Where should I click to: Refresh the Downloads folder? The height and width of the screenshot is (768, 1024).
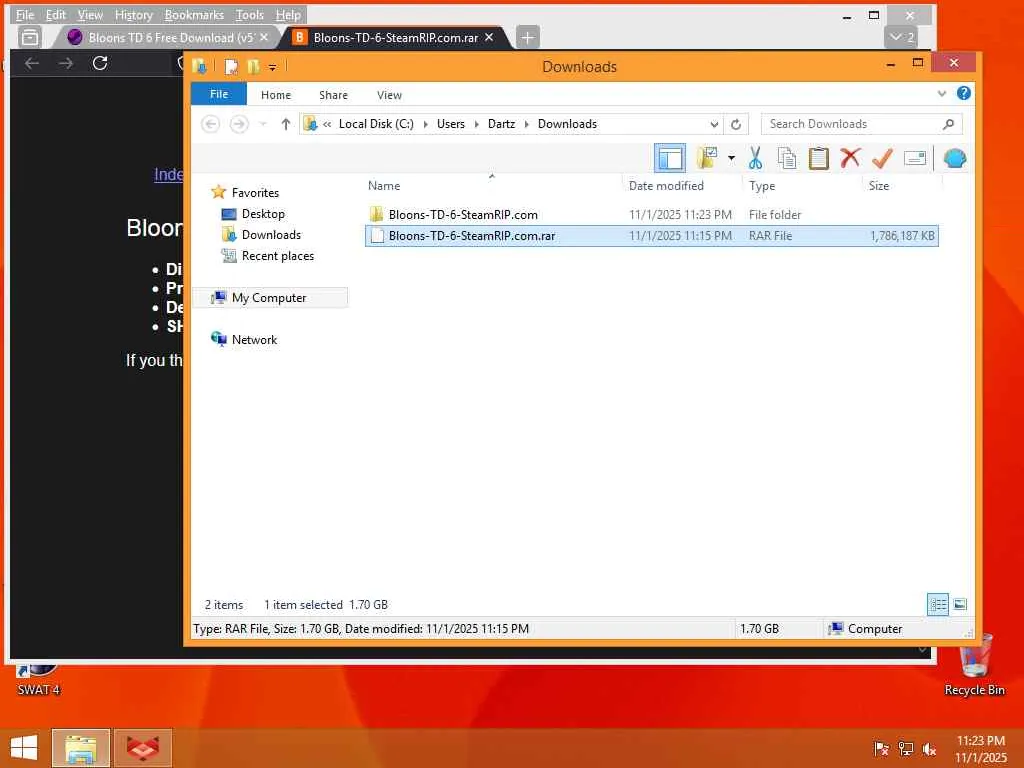point(736,124)
